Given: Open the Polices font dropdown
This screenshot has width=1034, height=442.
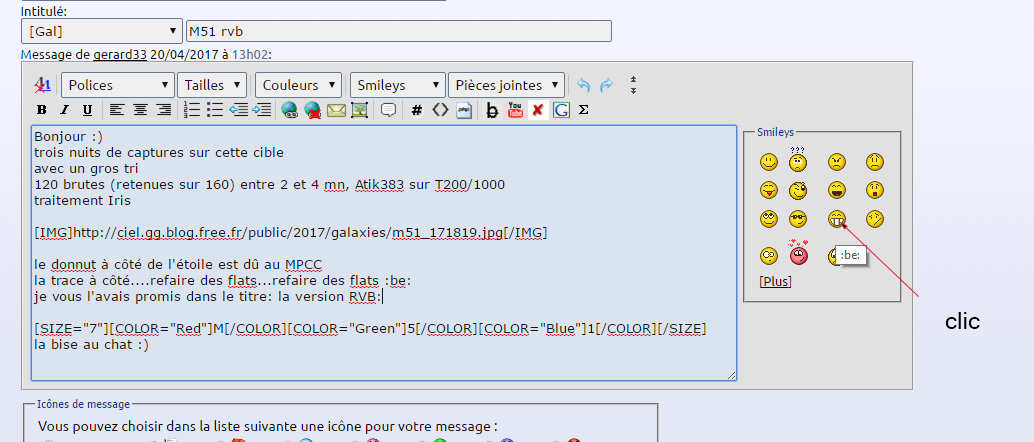Looking at the screenshot, I should pos(118,85).
